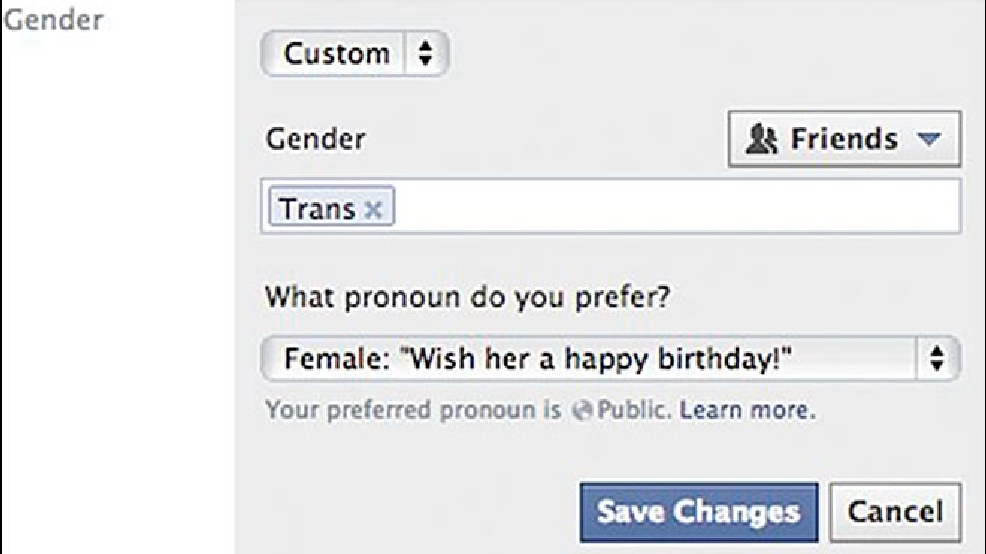Click the up-down arrows on Custom selector

[x=425, y=53]
